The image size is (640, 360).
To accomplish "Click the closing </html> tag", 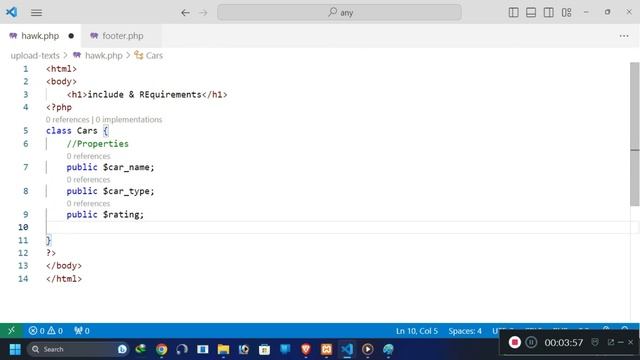I will pyautogui.click(x=64, y=279).
